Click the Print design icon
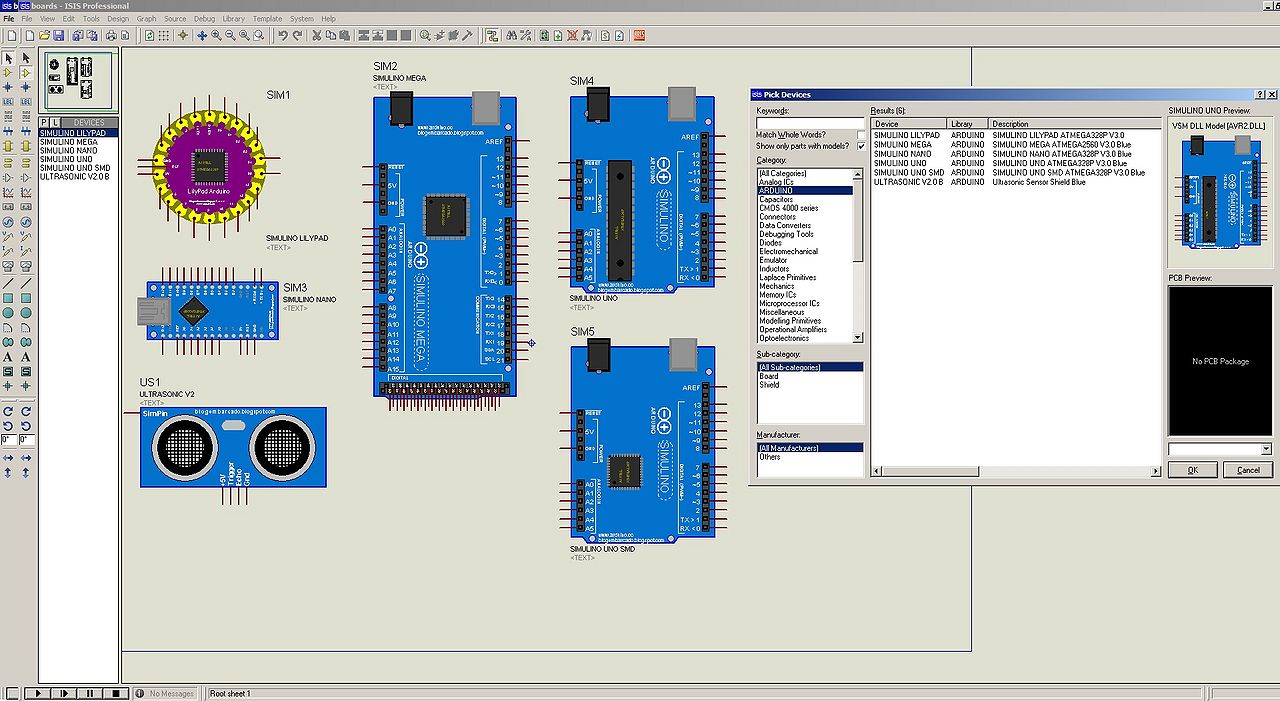Image resolution: width=1280 pixels, height=701 pixels. (x=111, y=35)
